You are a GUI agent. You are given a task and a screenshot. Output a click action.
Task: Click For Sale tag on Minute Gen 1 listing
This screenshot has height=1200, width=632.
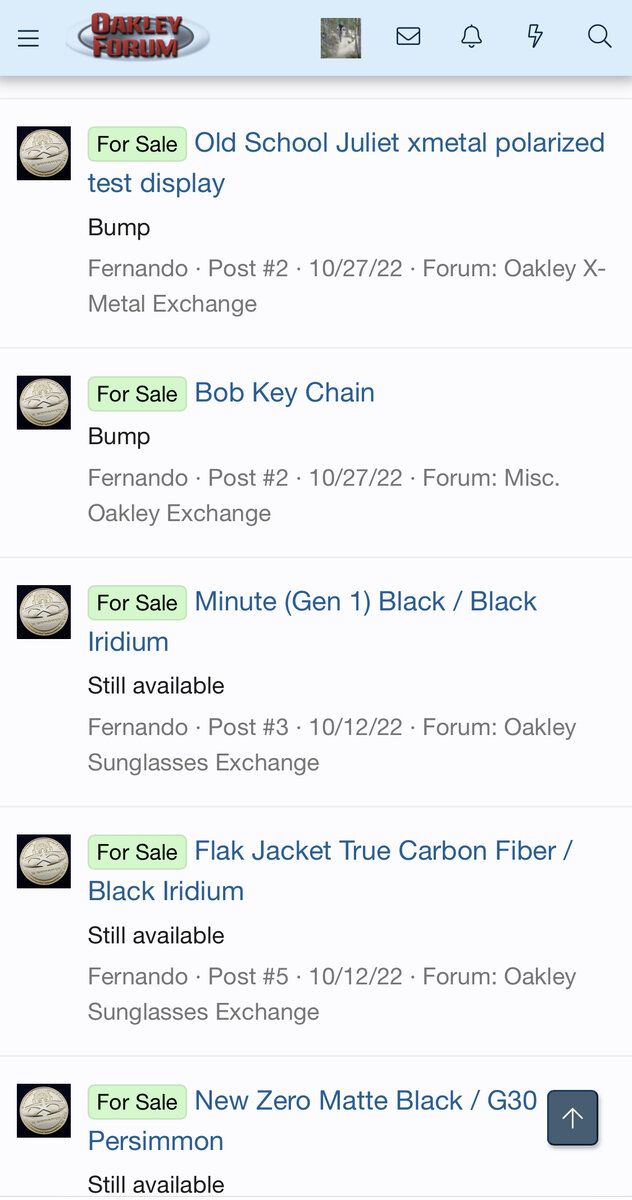tap(137, 603)
